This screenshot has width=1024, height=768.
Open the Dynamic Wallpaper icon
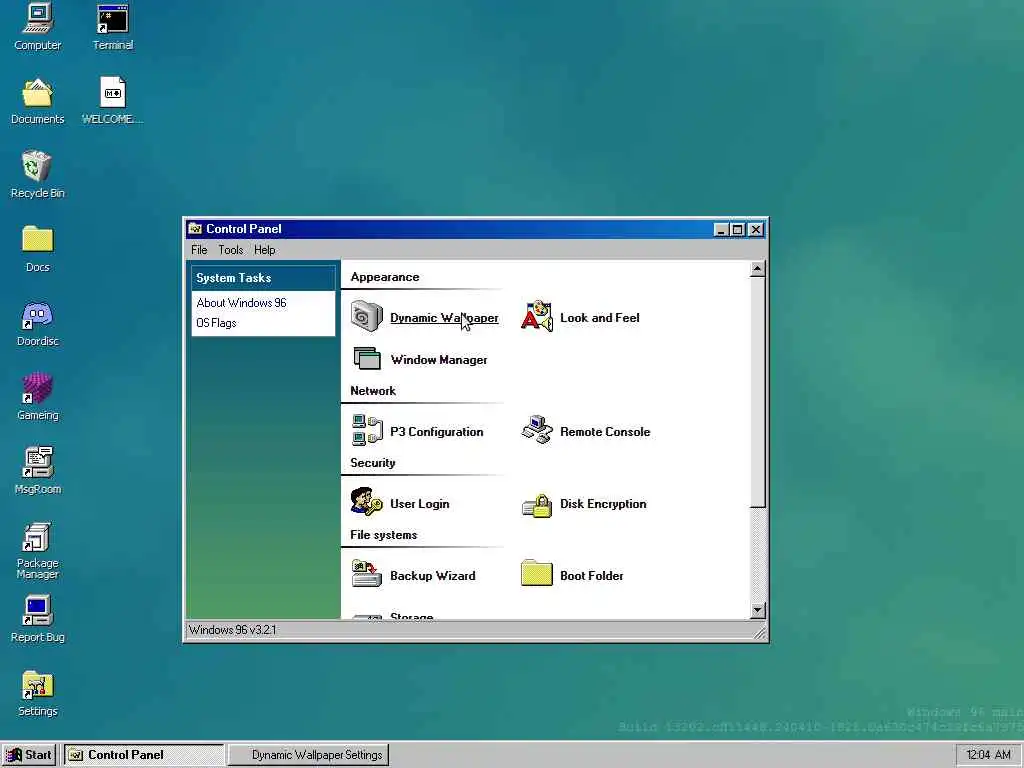click(x=366, y=317)
